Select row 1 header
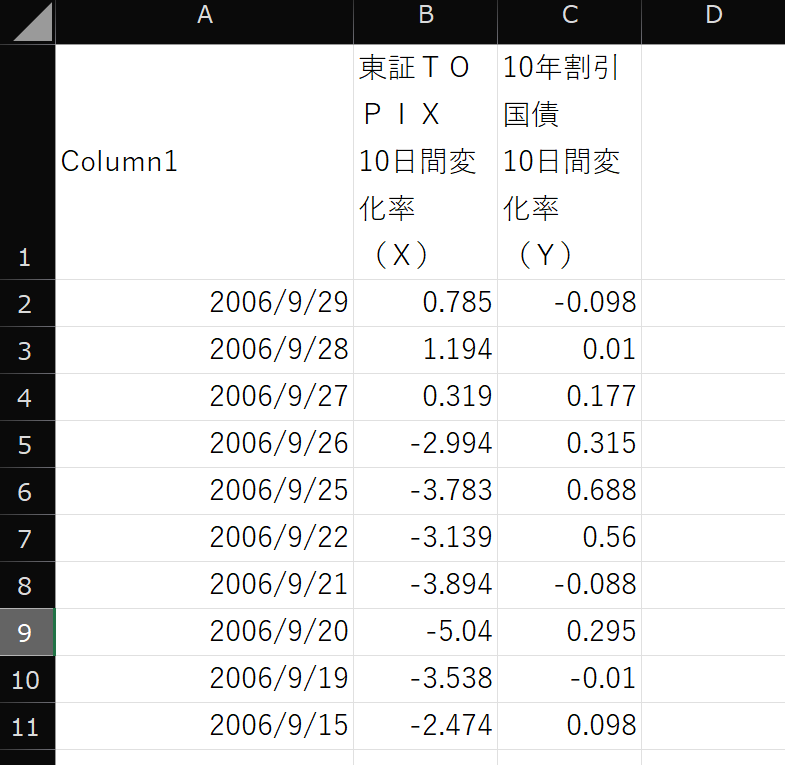 [x=27, y=162]
